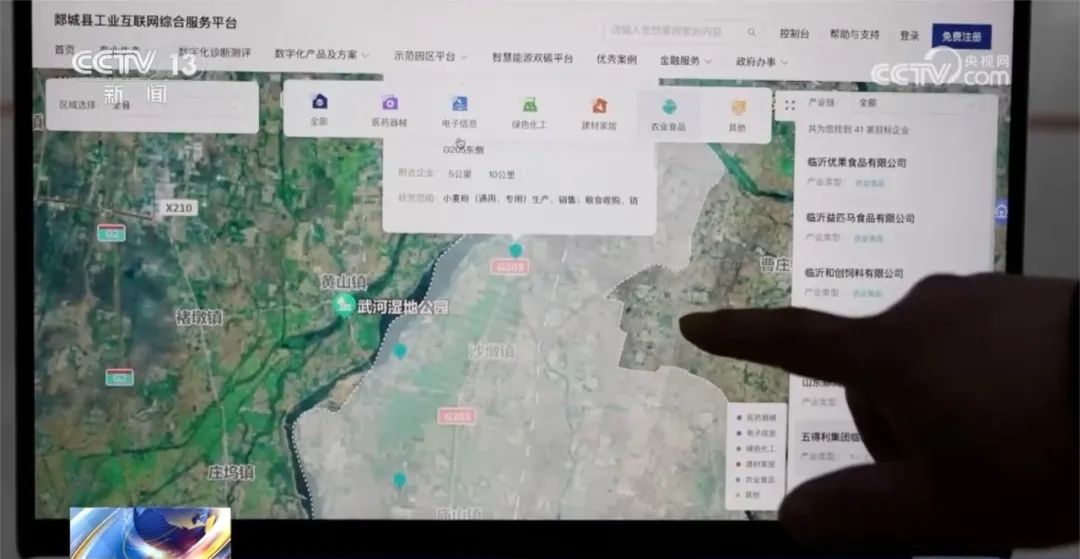Select the enterprise pin below the info popup
The width and height of the screenshot is (1080, 559).
tap(515, 251)
